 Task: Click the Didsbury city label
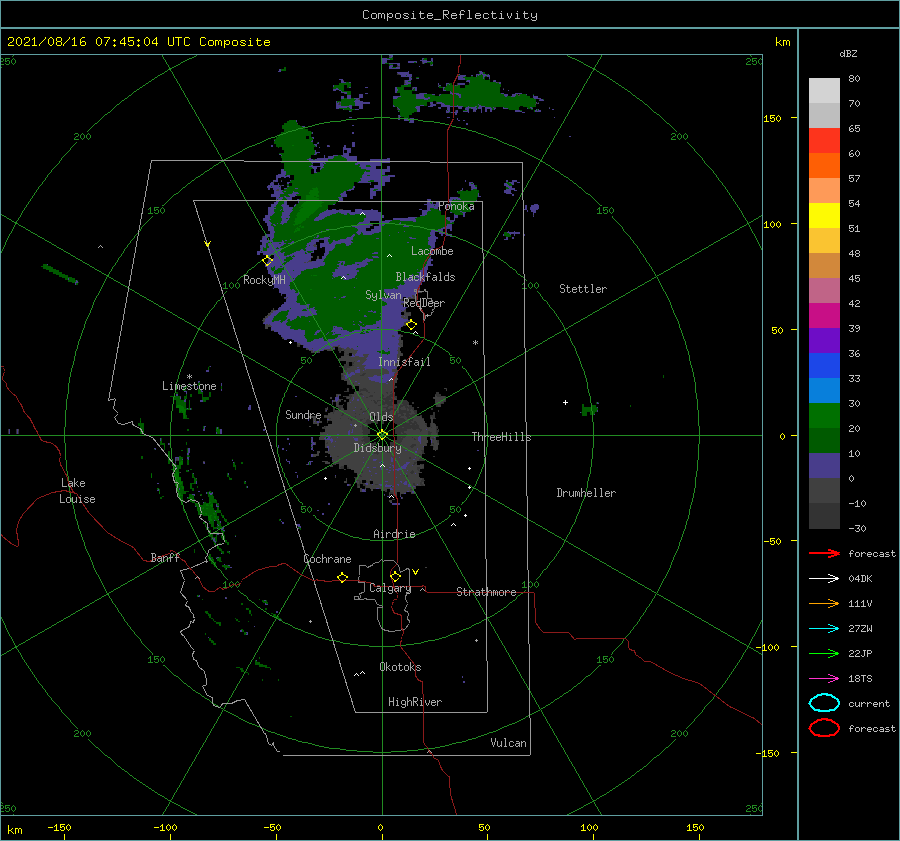(x=377, y=448)
